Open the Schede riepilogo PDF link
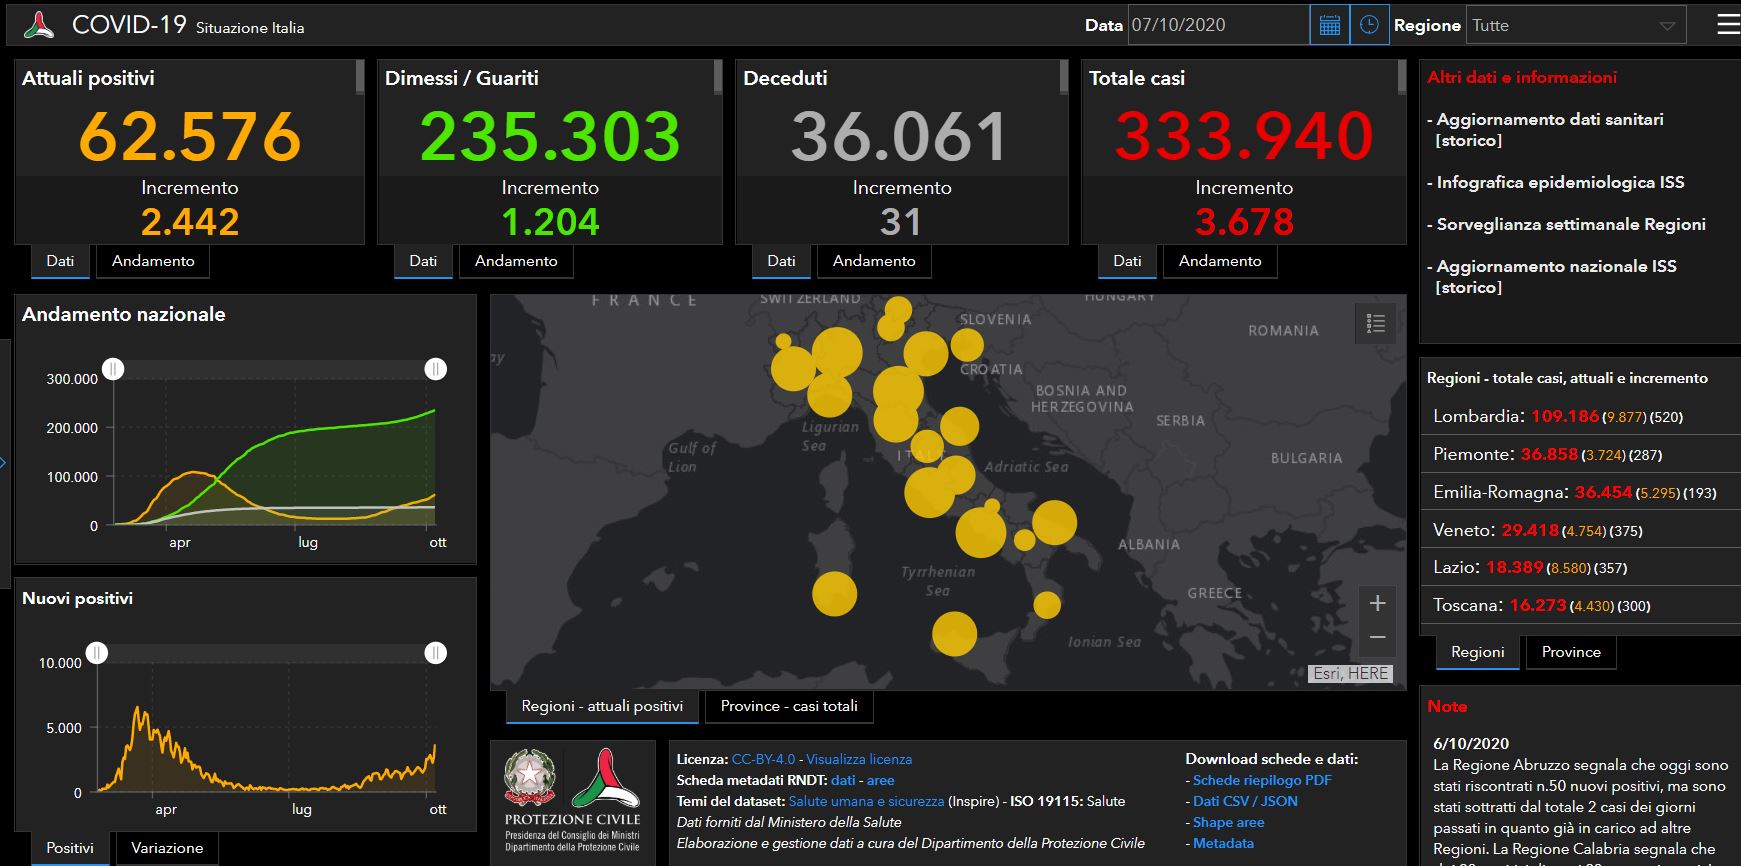The image size is (1741, 866). [1262, 780]
